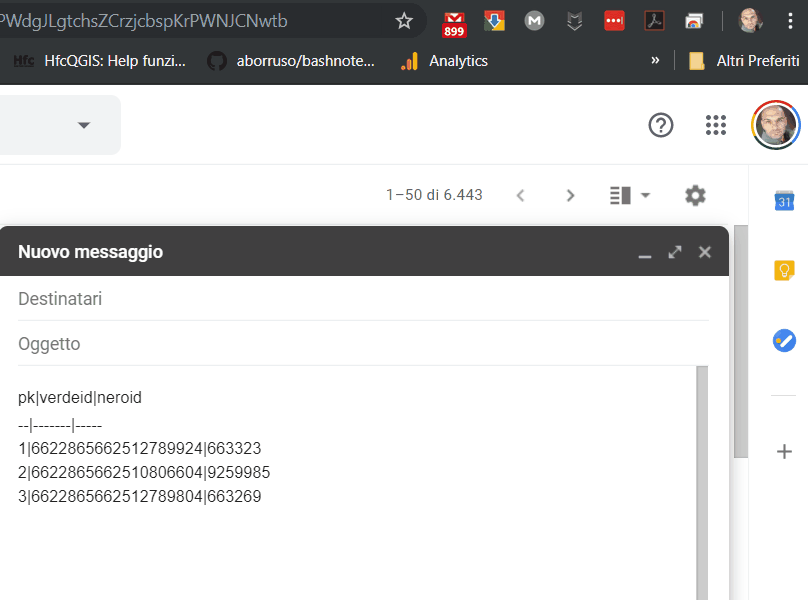Expand the search options dropdown arrow
Screen dimensions: 808x600
click(x=84, y=125)
